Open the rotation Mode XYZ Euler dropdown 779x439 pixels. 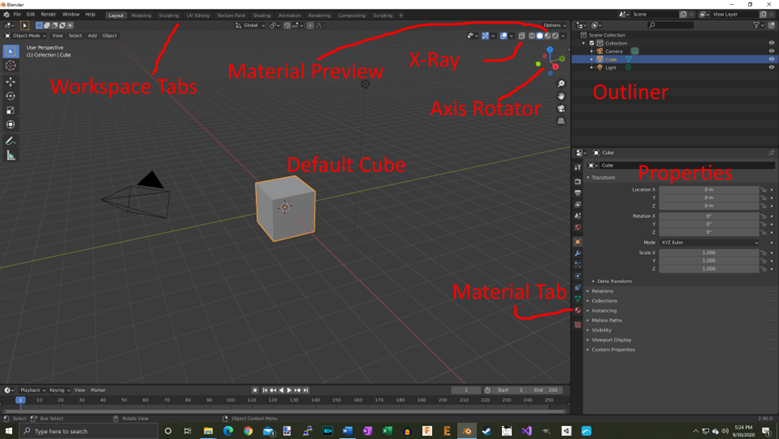(x=708, y=243)
